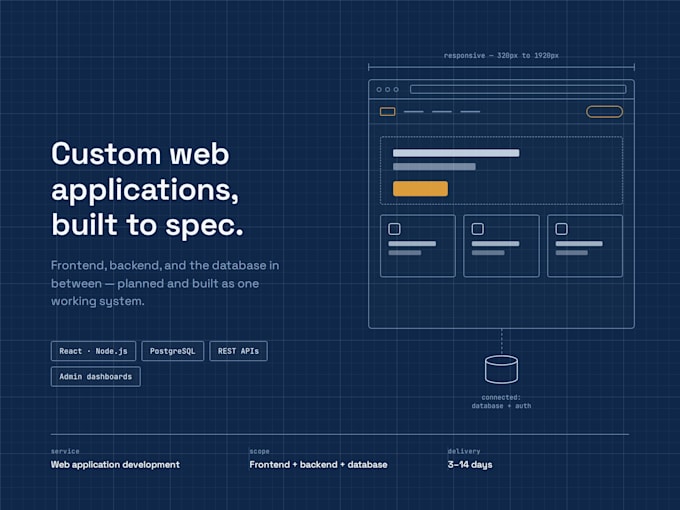Screen dimensions: 680x510
Task: Click the PostgreSQL tag
Action: (173, 351)
